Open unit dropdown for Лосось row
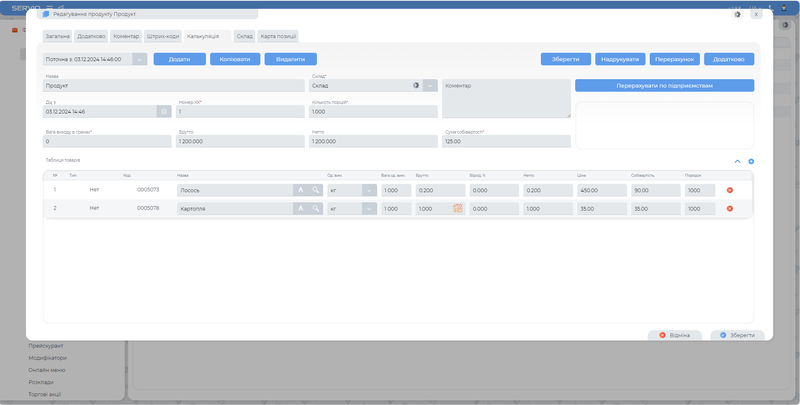The width and height of the screenshot is (800, 405). (369, 190)
